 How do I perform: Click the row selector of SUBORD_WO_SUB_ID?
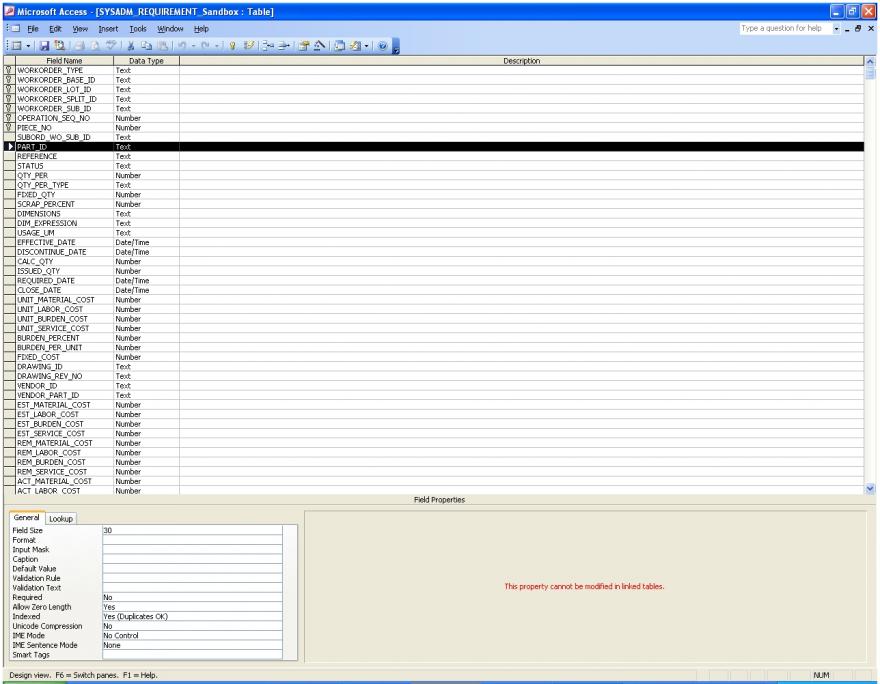point(9,137)
